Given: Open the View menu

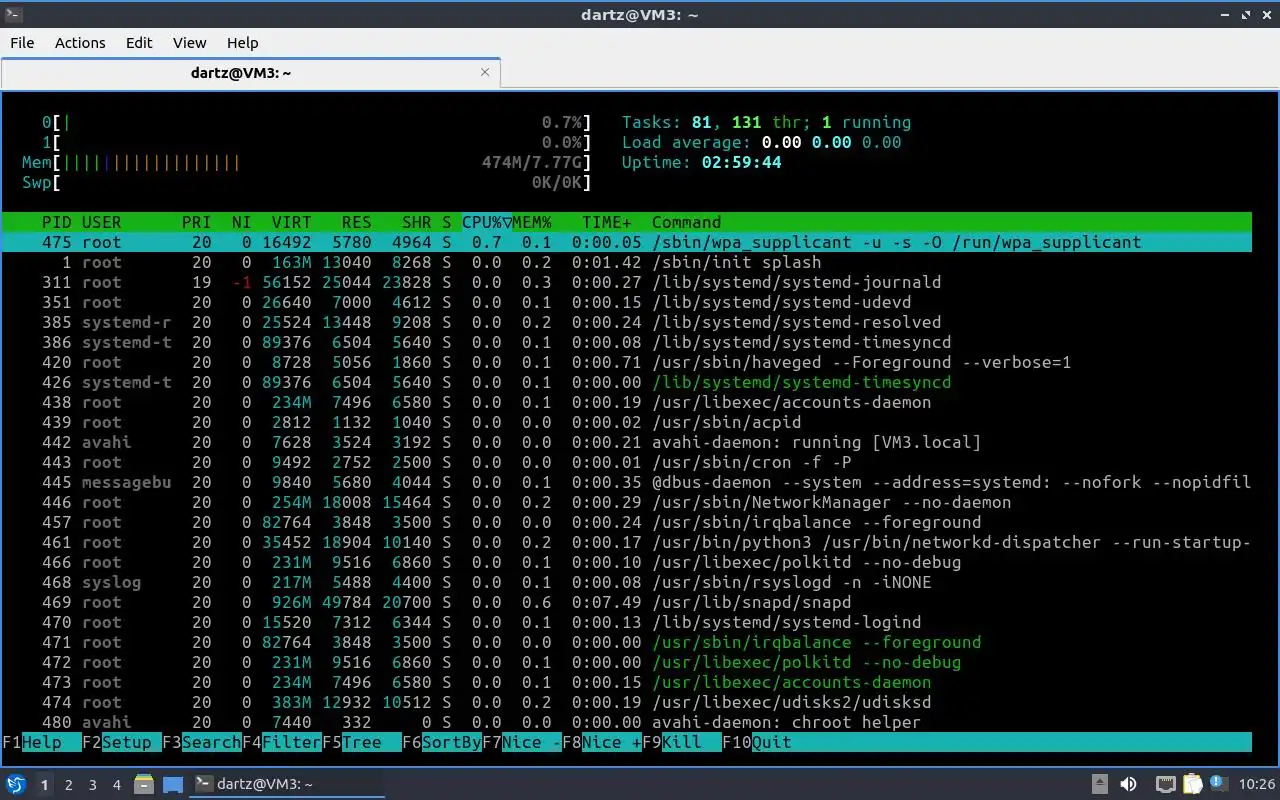Looking at the screenshot, I should coord(189,42).
